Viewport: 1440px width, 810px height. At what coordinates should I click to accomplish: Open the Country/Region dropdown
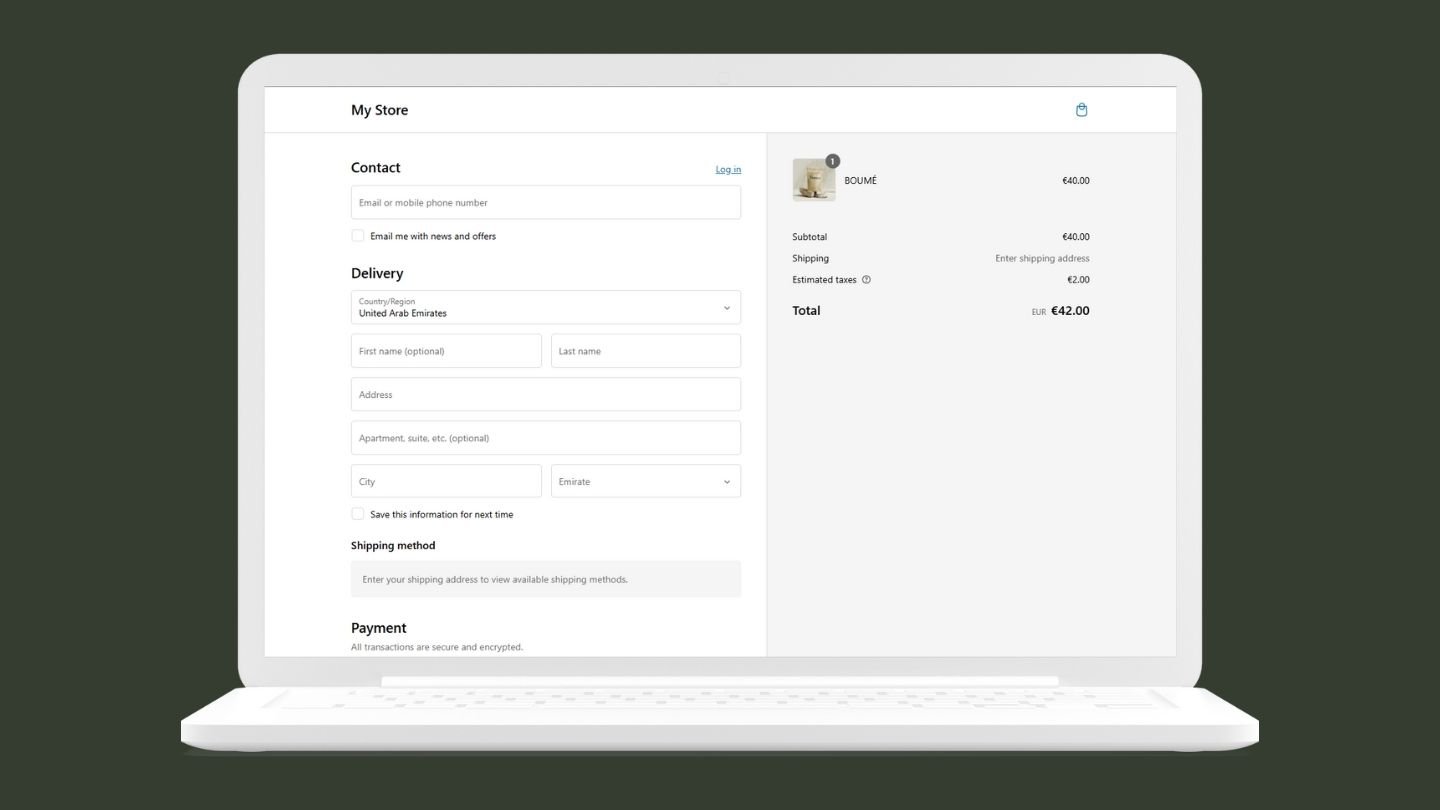pyautogui.click(x=545, y=308)
